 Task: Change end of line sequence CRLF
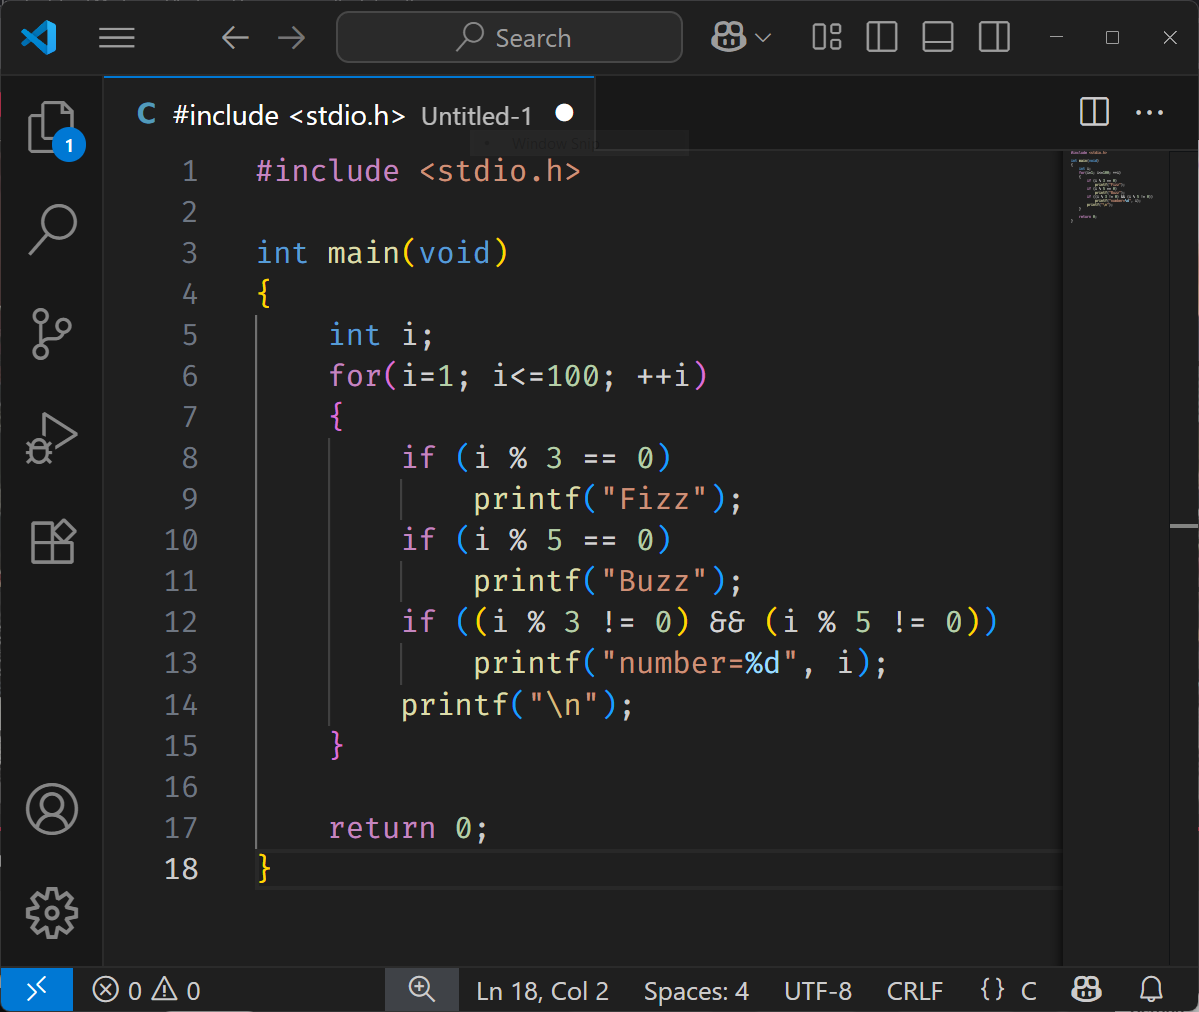coord(915,991)
